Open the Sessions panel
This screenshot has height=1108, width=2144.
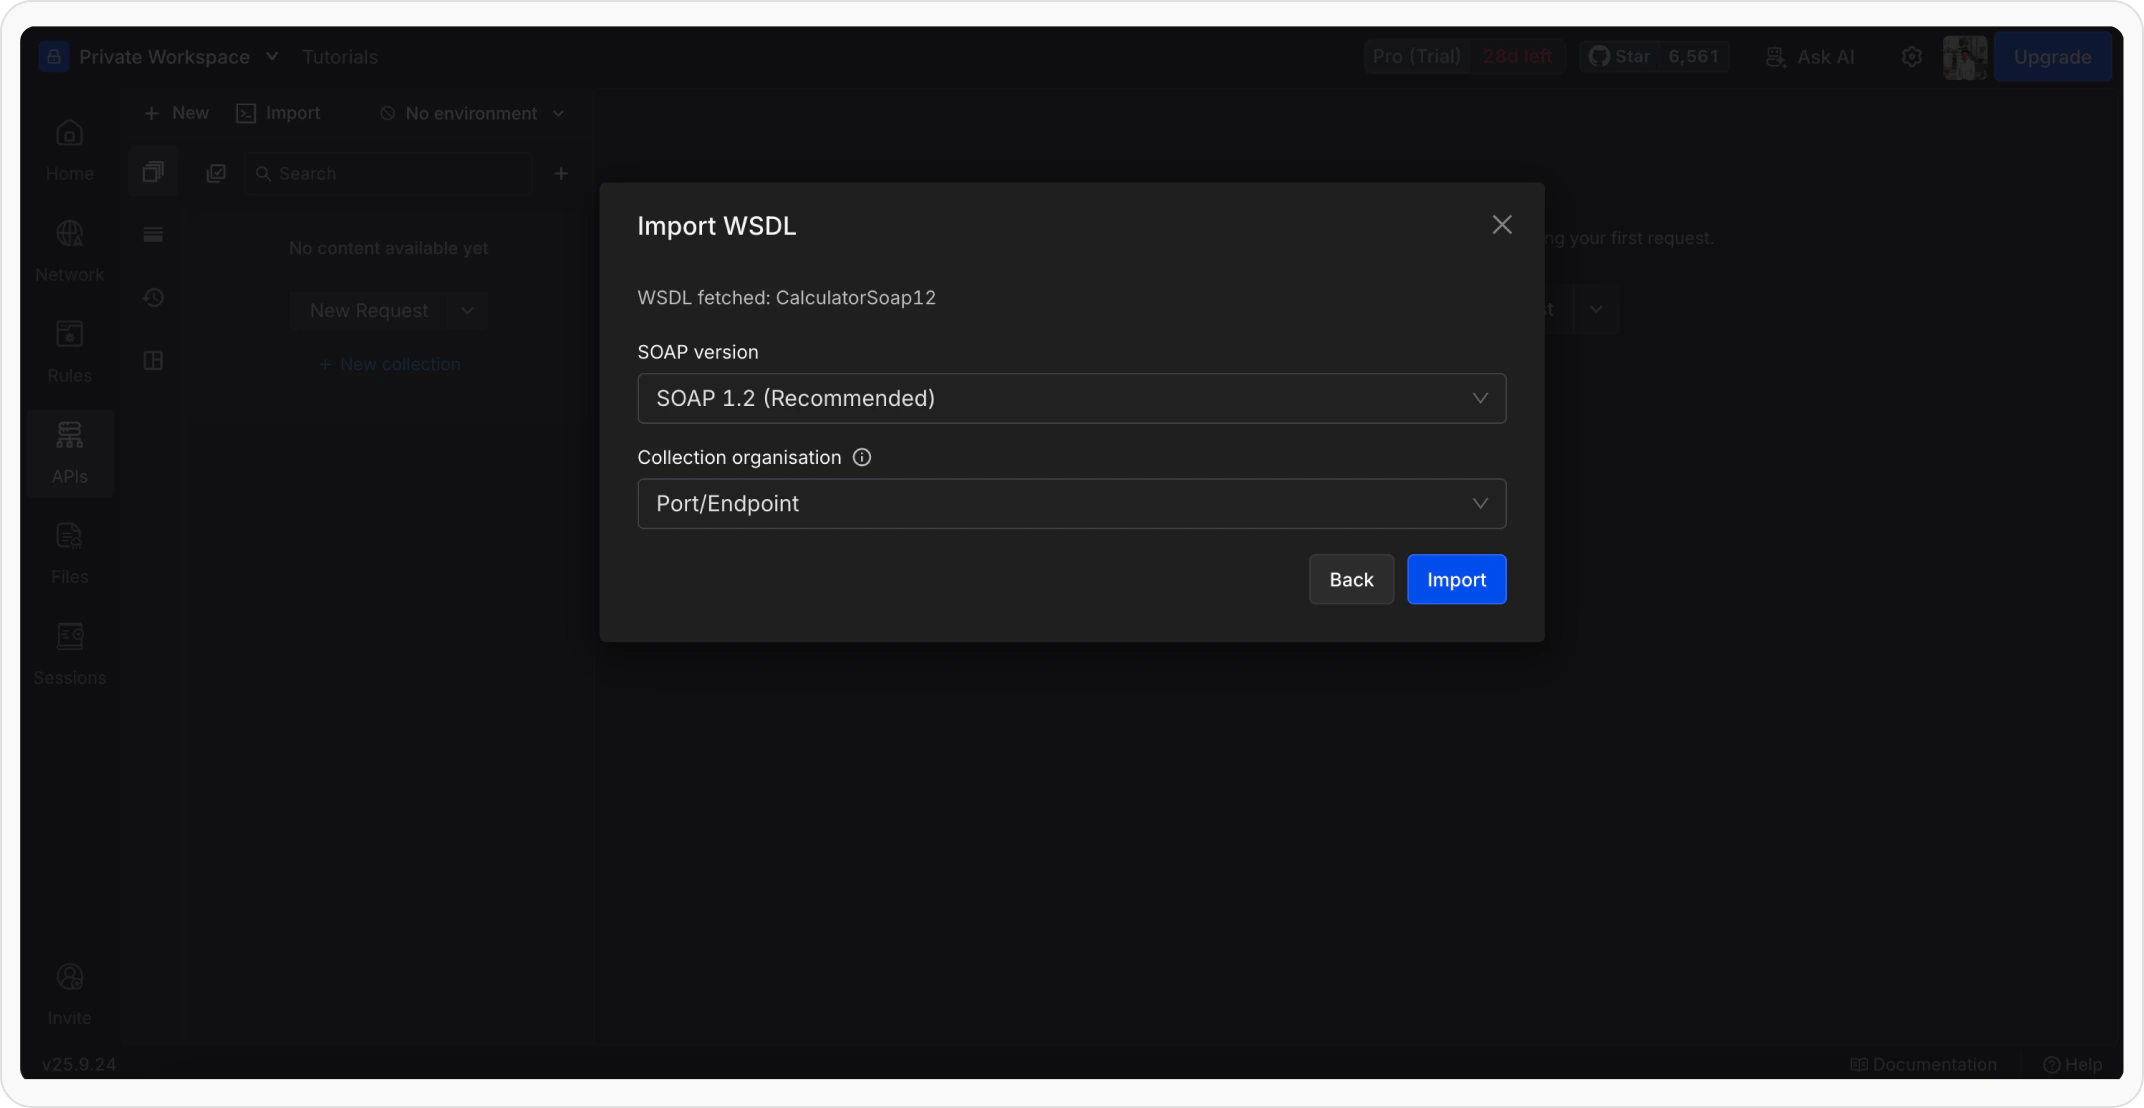coord(69,652)
